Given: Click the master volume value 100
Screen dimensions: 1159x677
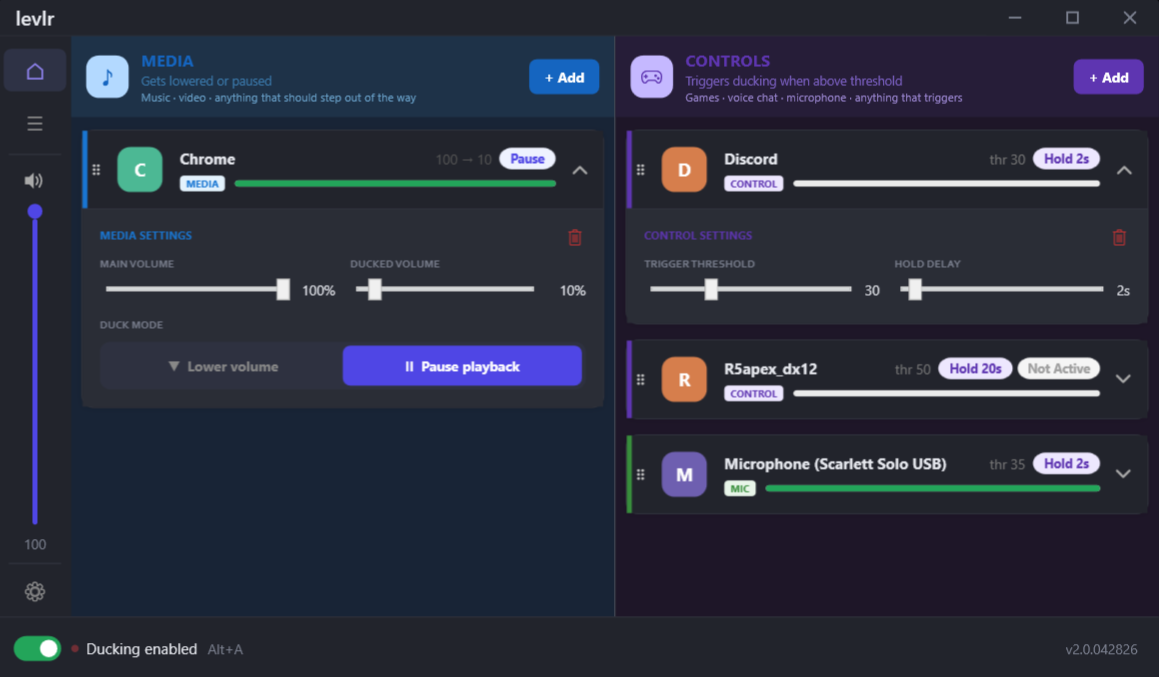Looking at the screenshot, I should pyautogui.click(x=35, y=545).
